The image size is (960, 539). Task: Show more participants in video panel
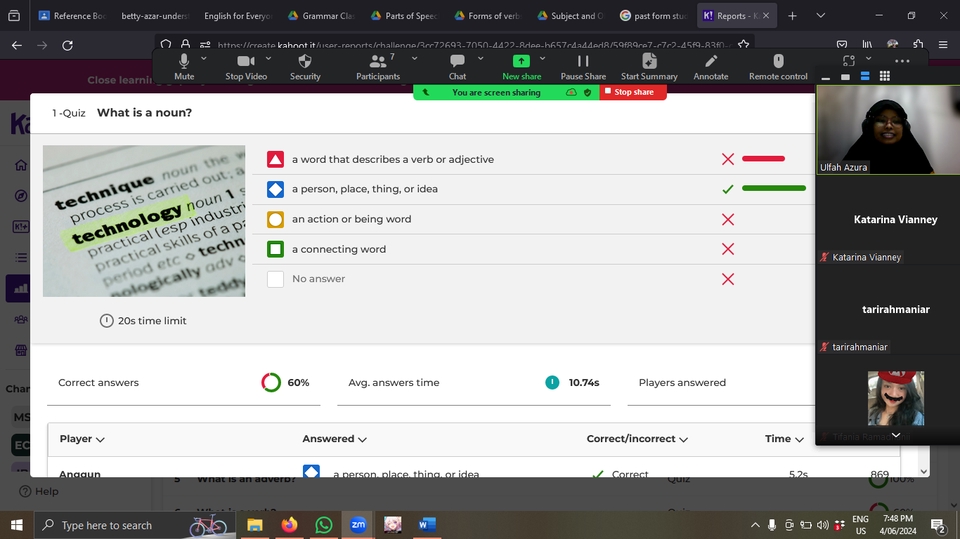click(x=896, y=435)
